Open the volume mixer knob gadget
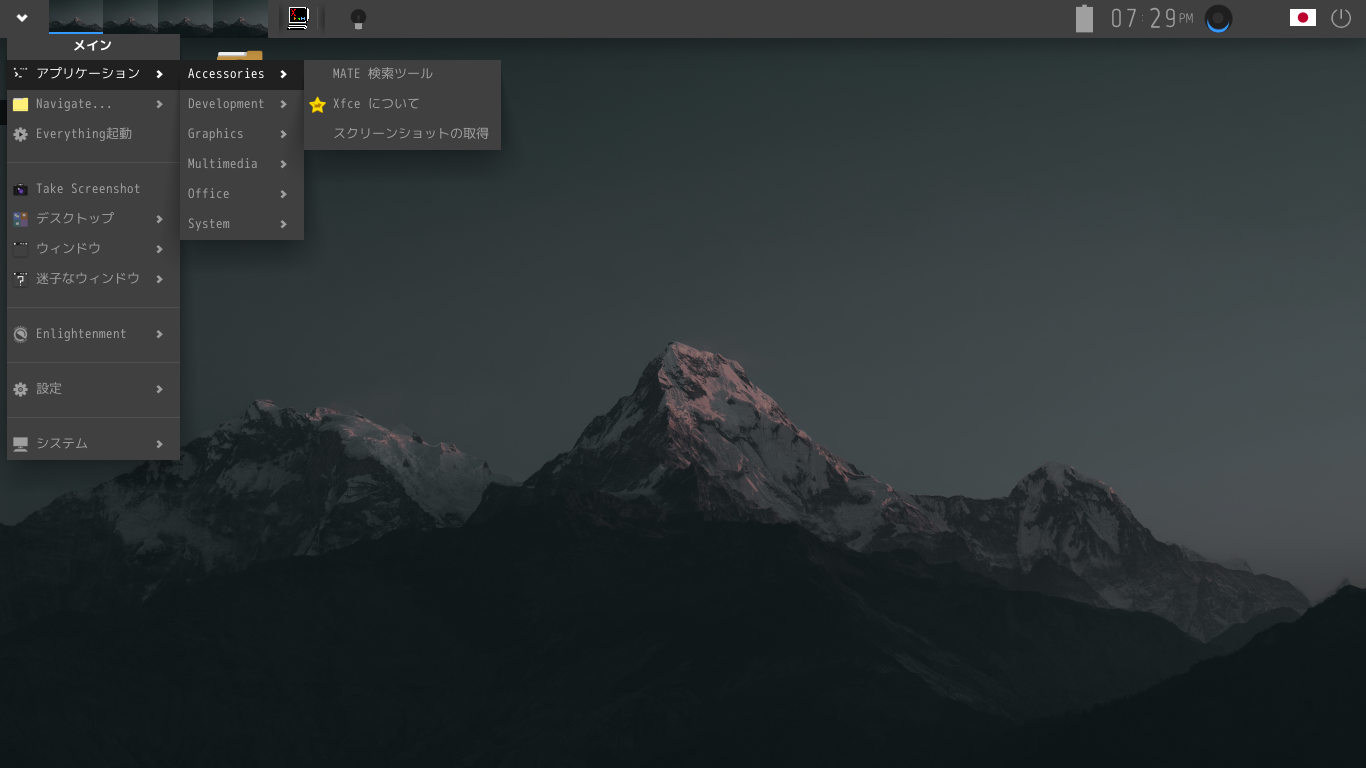1366x768 pixels. tap(1218, 18)
